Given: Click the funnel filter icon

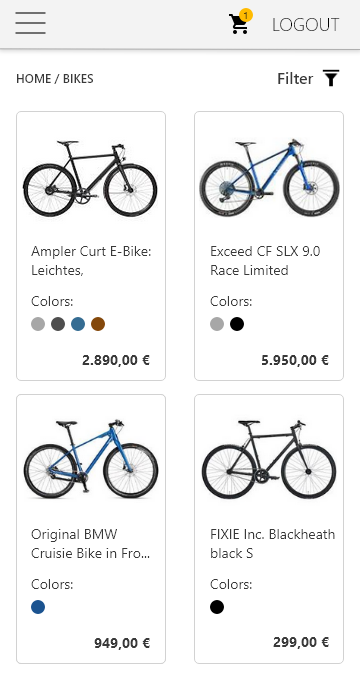Looking at the screenshot, I should tap(332, 78).
